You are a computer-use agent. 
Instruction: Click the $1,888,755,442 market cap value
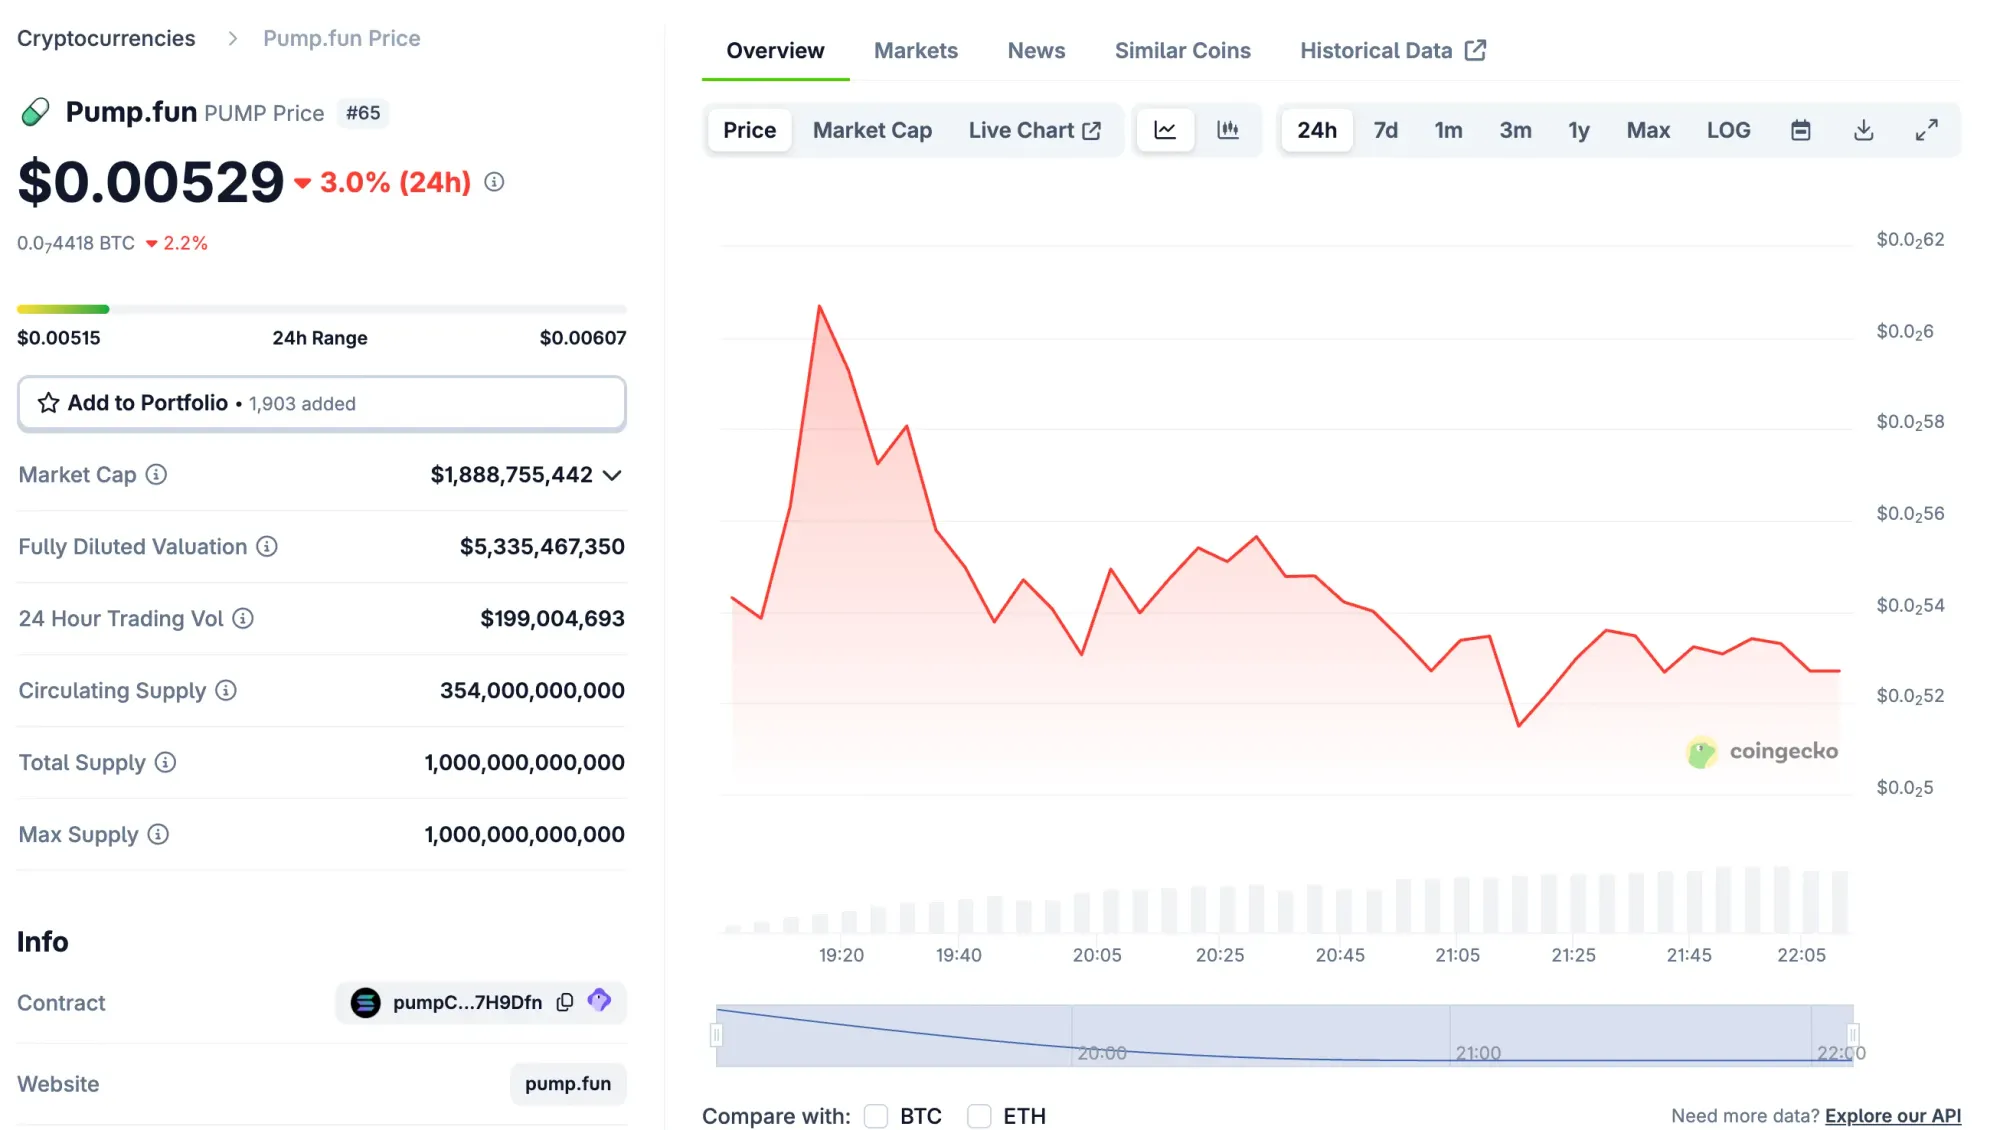pyautogui.click(x=512, y=475)
